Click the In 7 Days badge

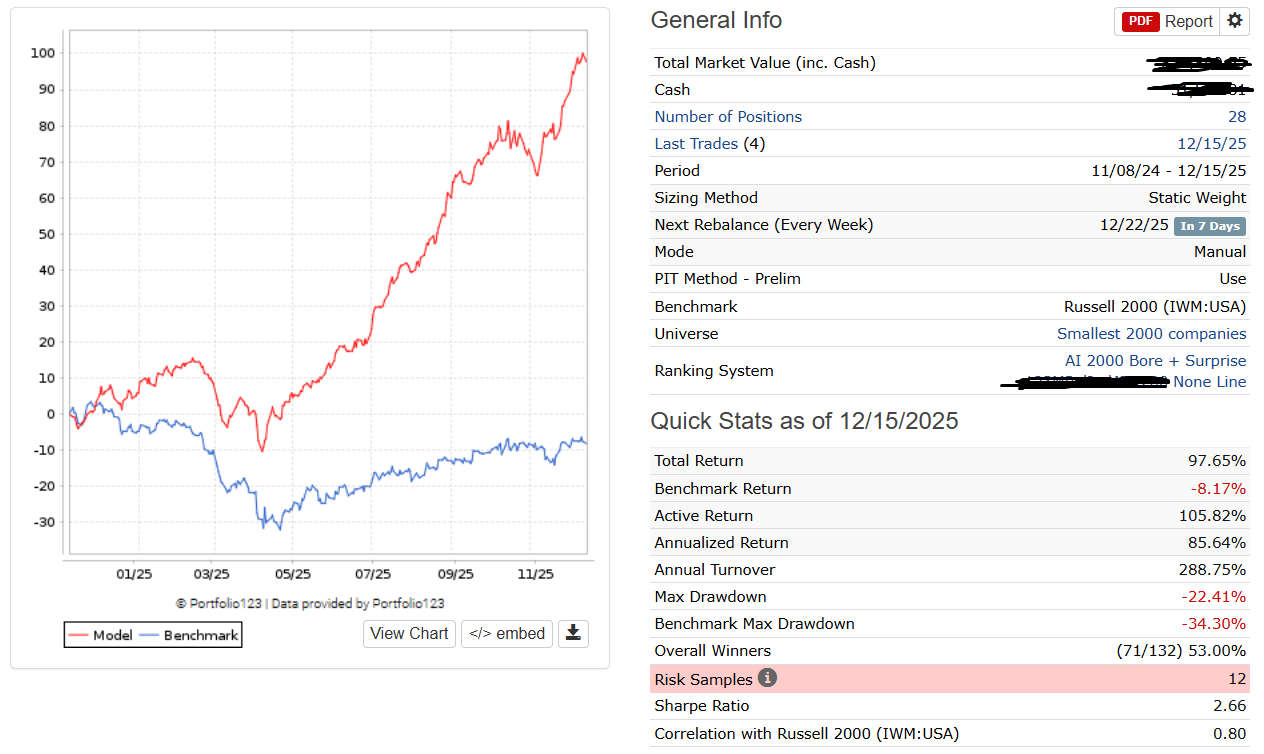click(x=1210, y=226)
